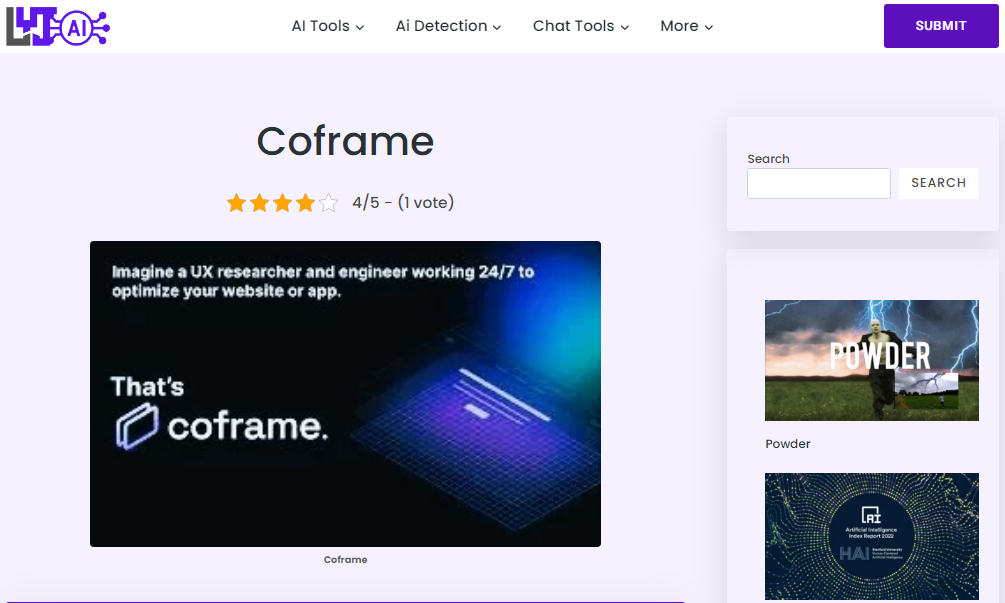This screenshot has height=603, width=1005.
Task: Click inside the Search input field
Action: [818, 183]
